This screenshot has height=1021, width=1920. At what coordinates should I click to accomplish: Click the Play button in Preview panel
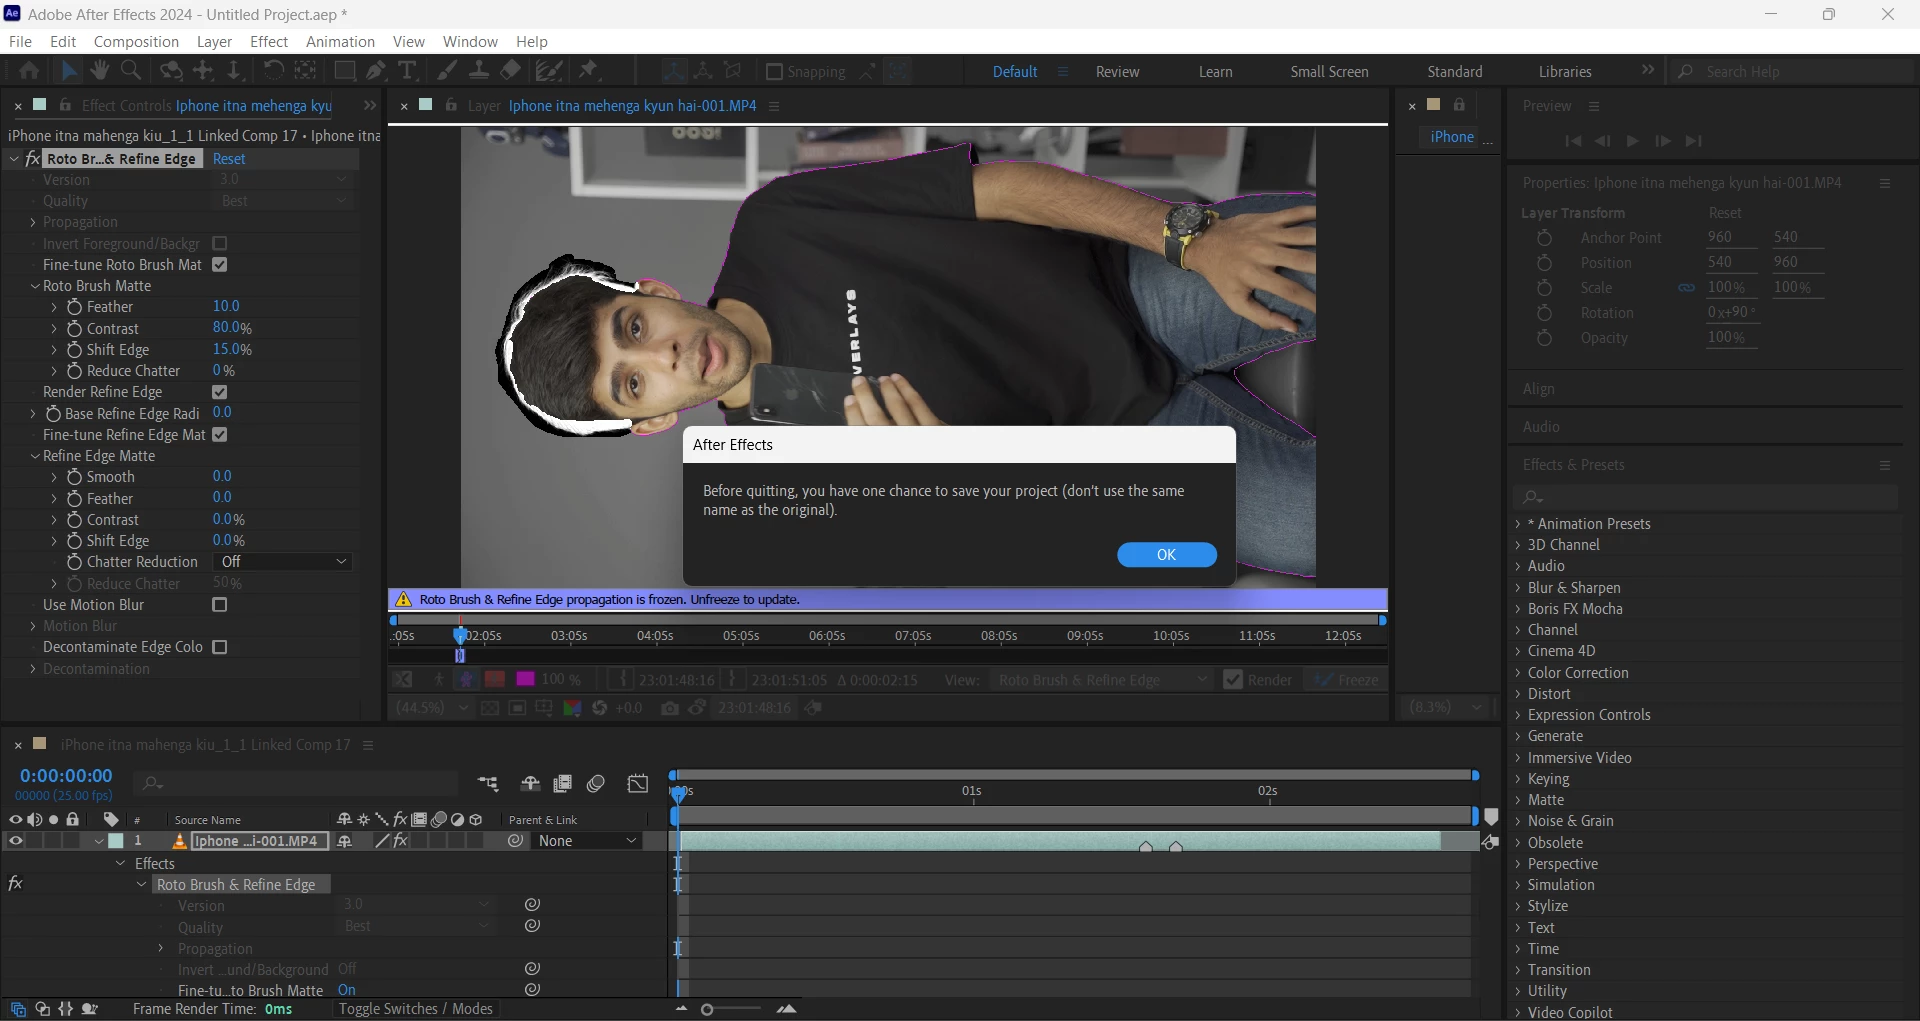[1633, 141]
